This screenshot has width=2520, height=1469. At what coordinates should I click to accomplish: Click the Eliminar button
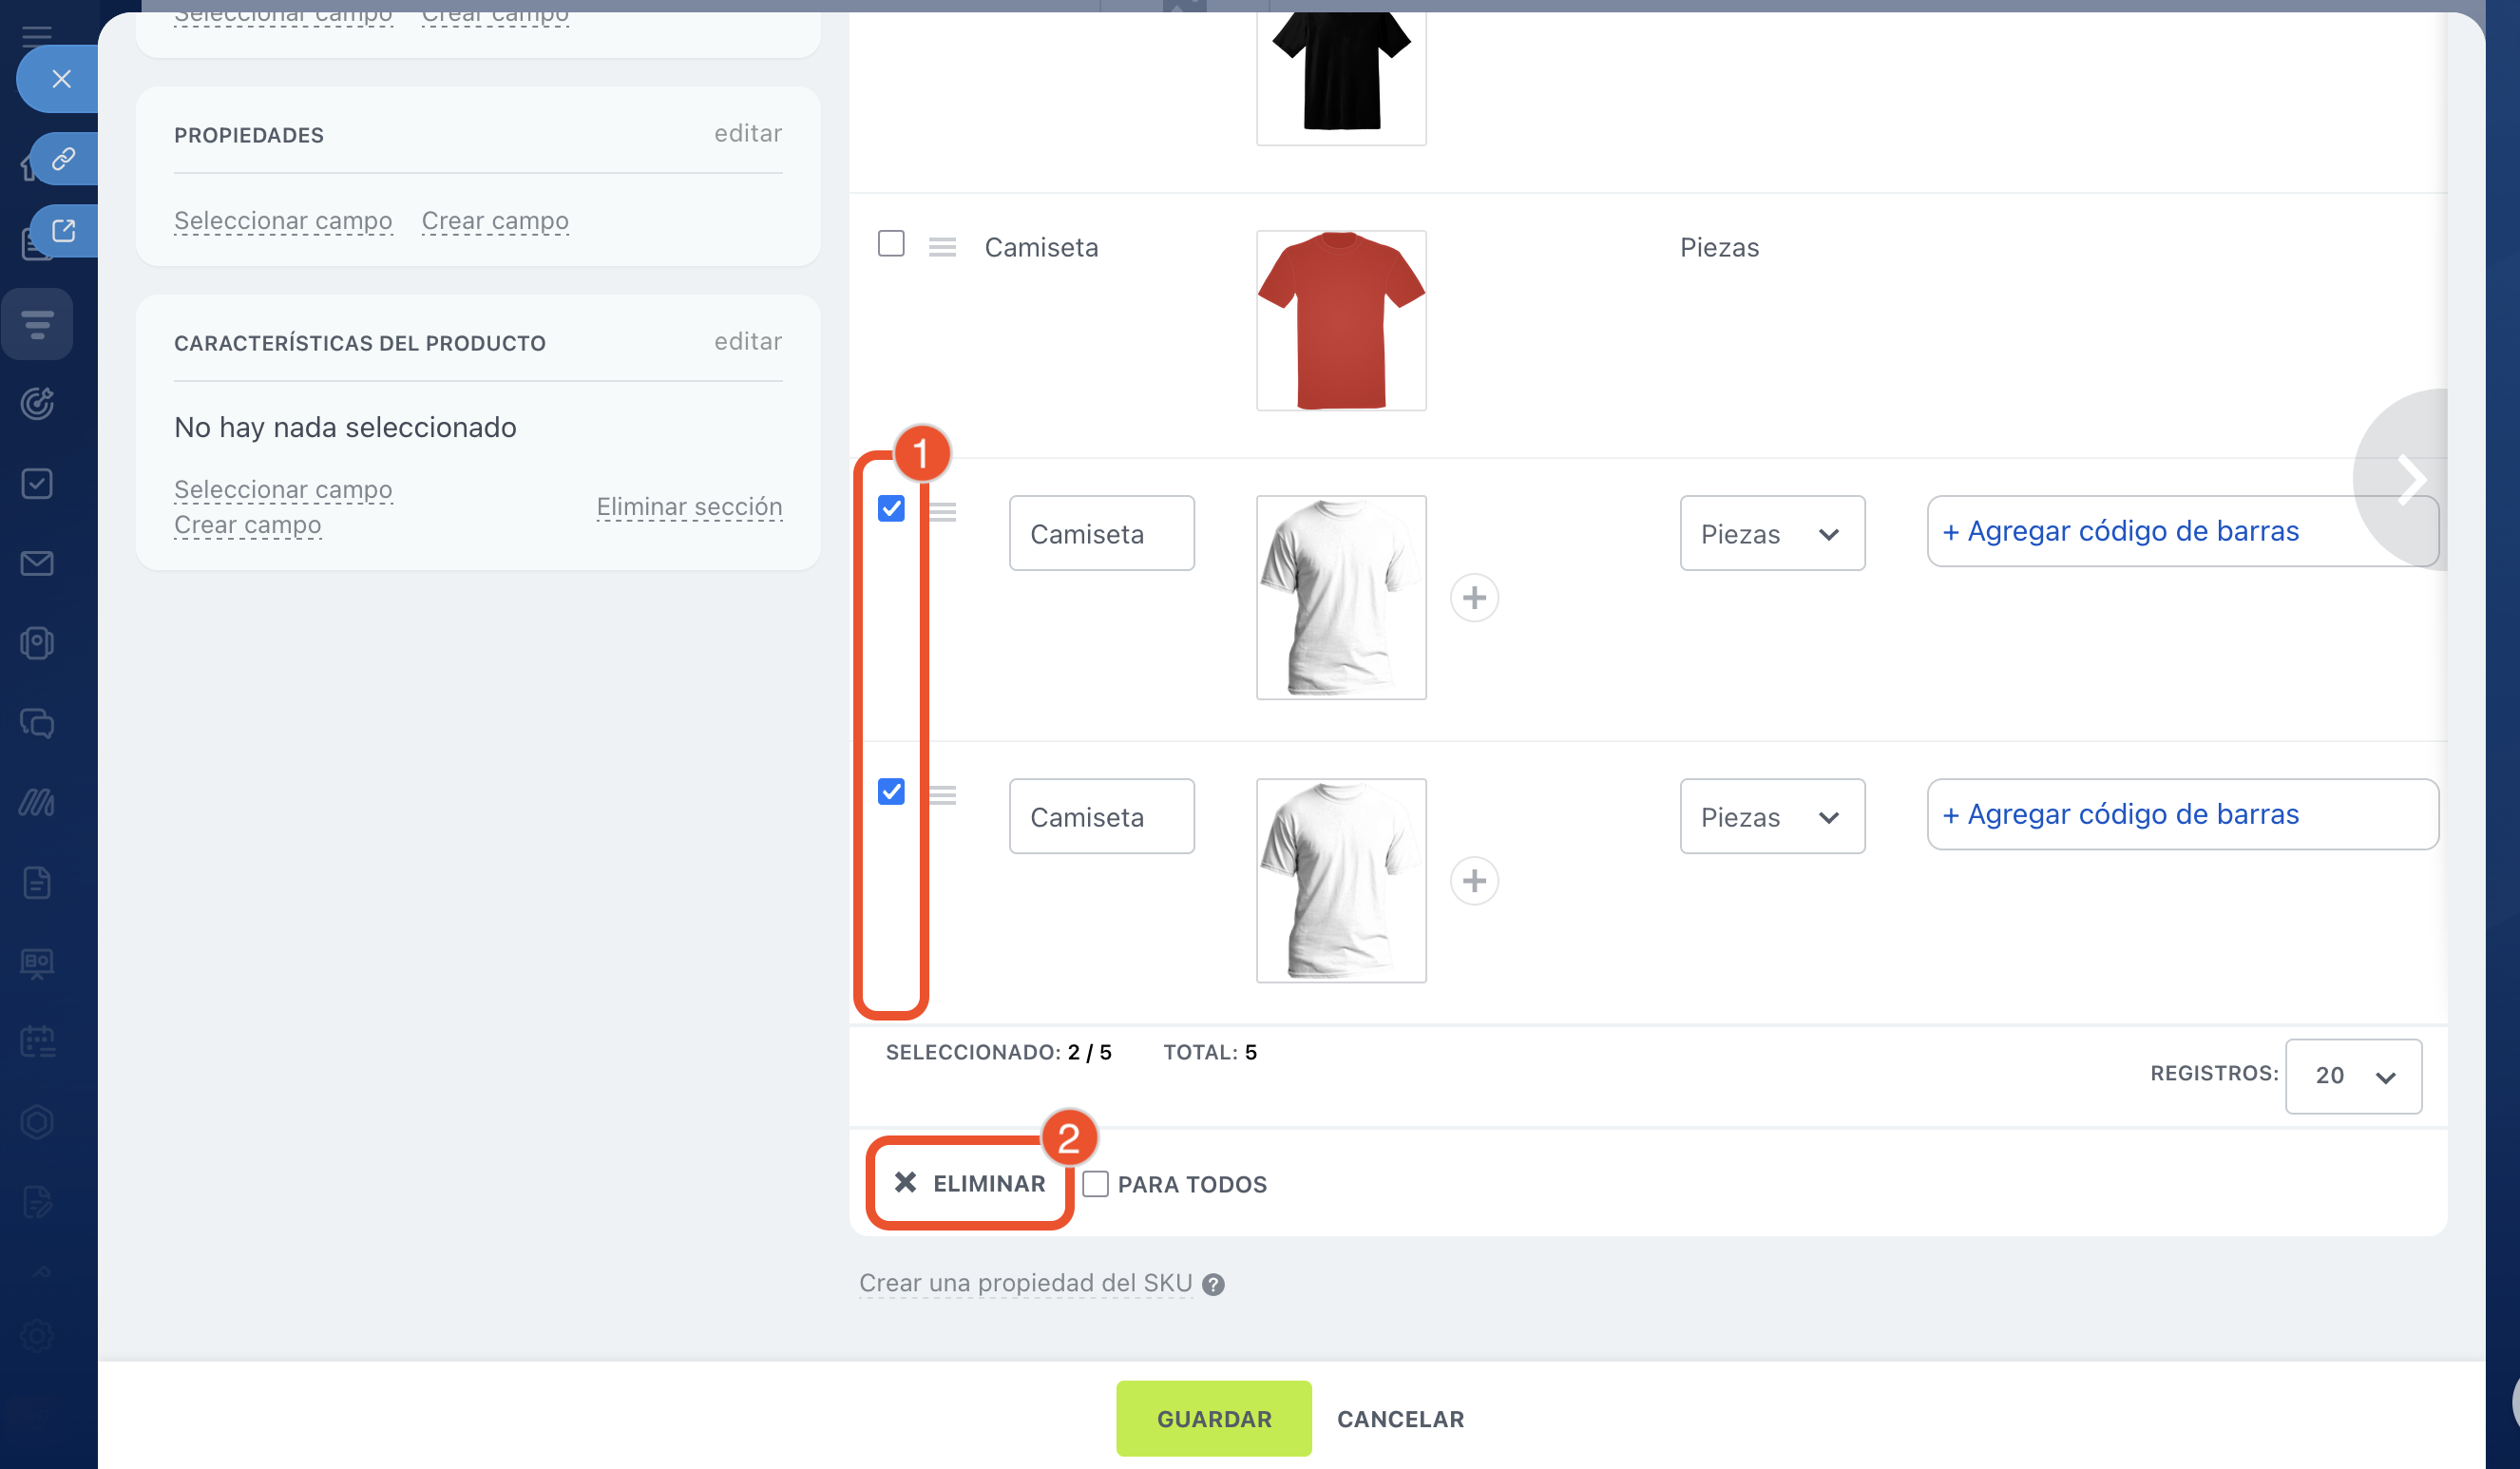pyautogui.click(x=969, y=1184)
